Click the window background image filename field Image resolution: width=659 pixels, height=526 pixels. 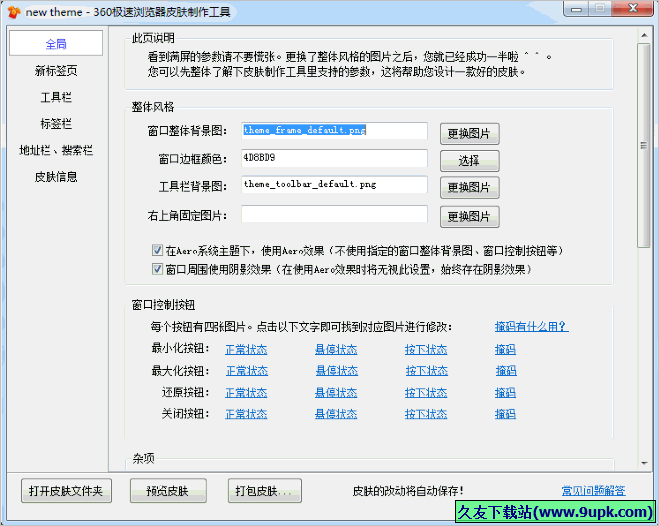pyautogui.click(x=334, y=131)
